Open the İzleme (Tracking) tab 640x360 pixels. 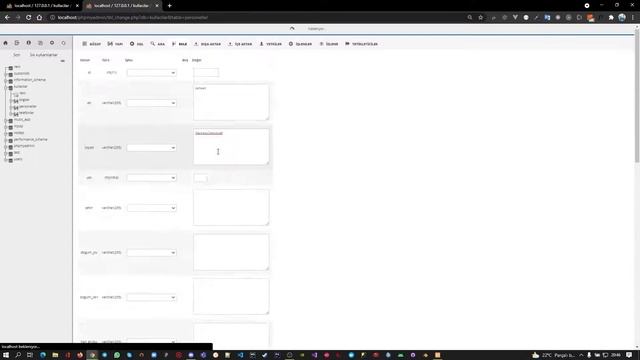[329, 44]
